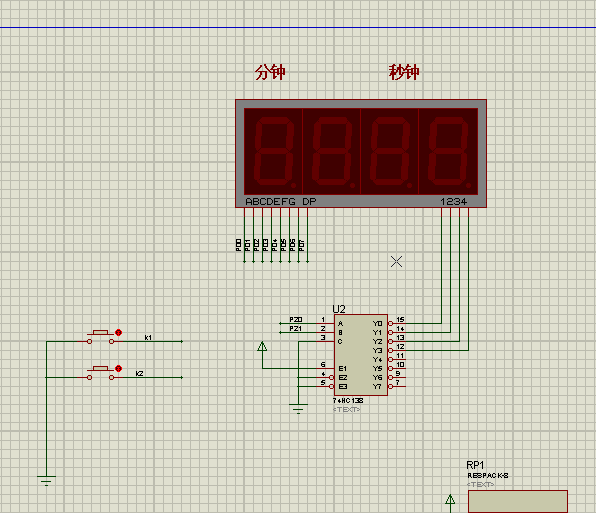Toggle the red latch dot on button k1

click(x=119, y=332)
